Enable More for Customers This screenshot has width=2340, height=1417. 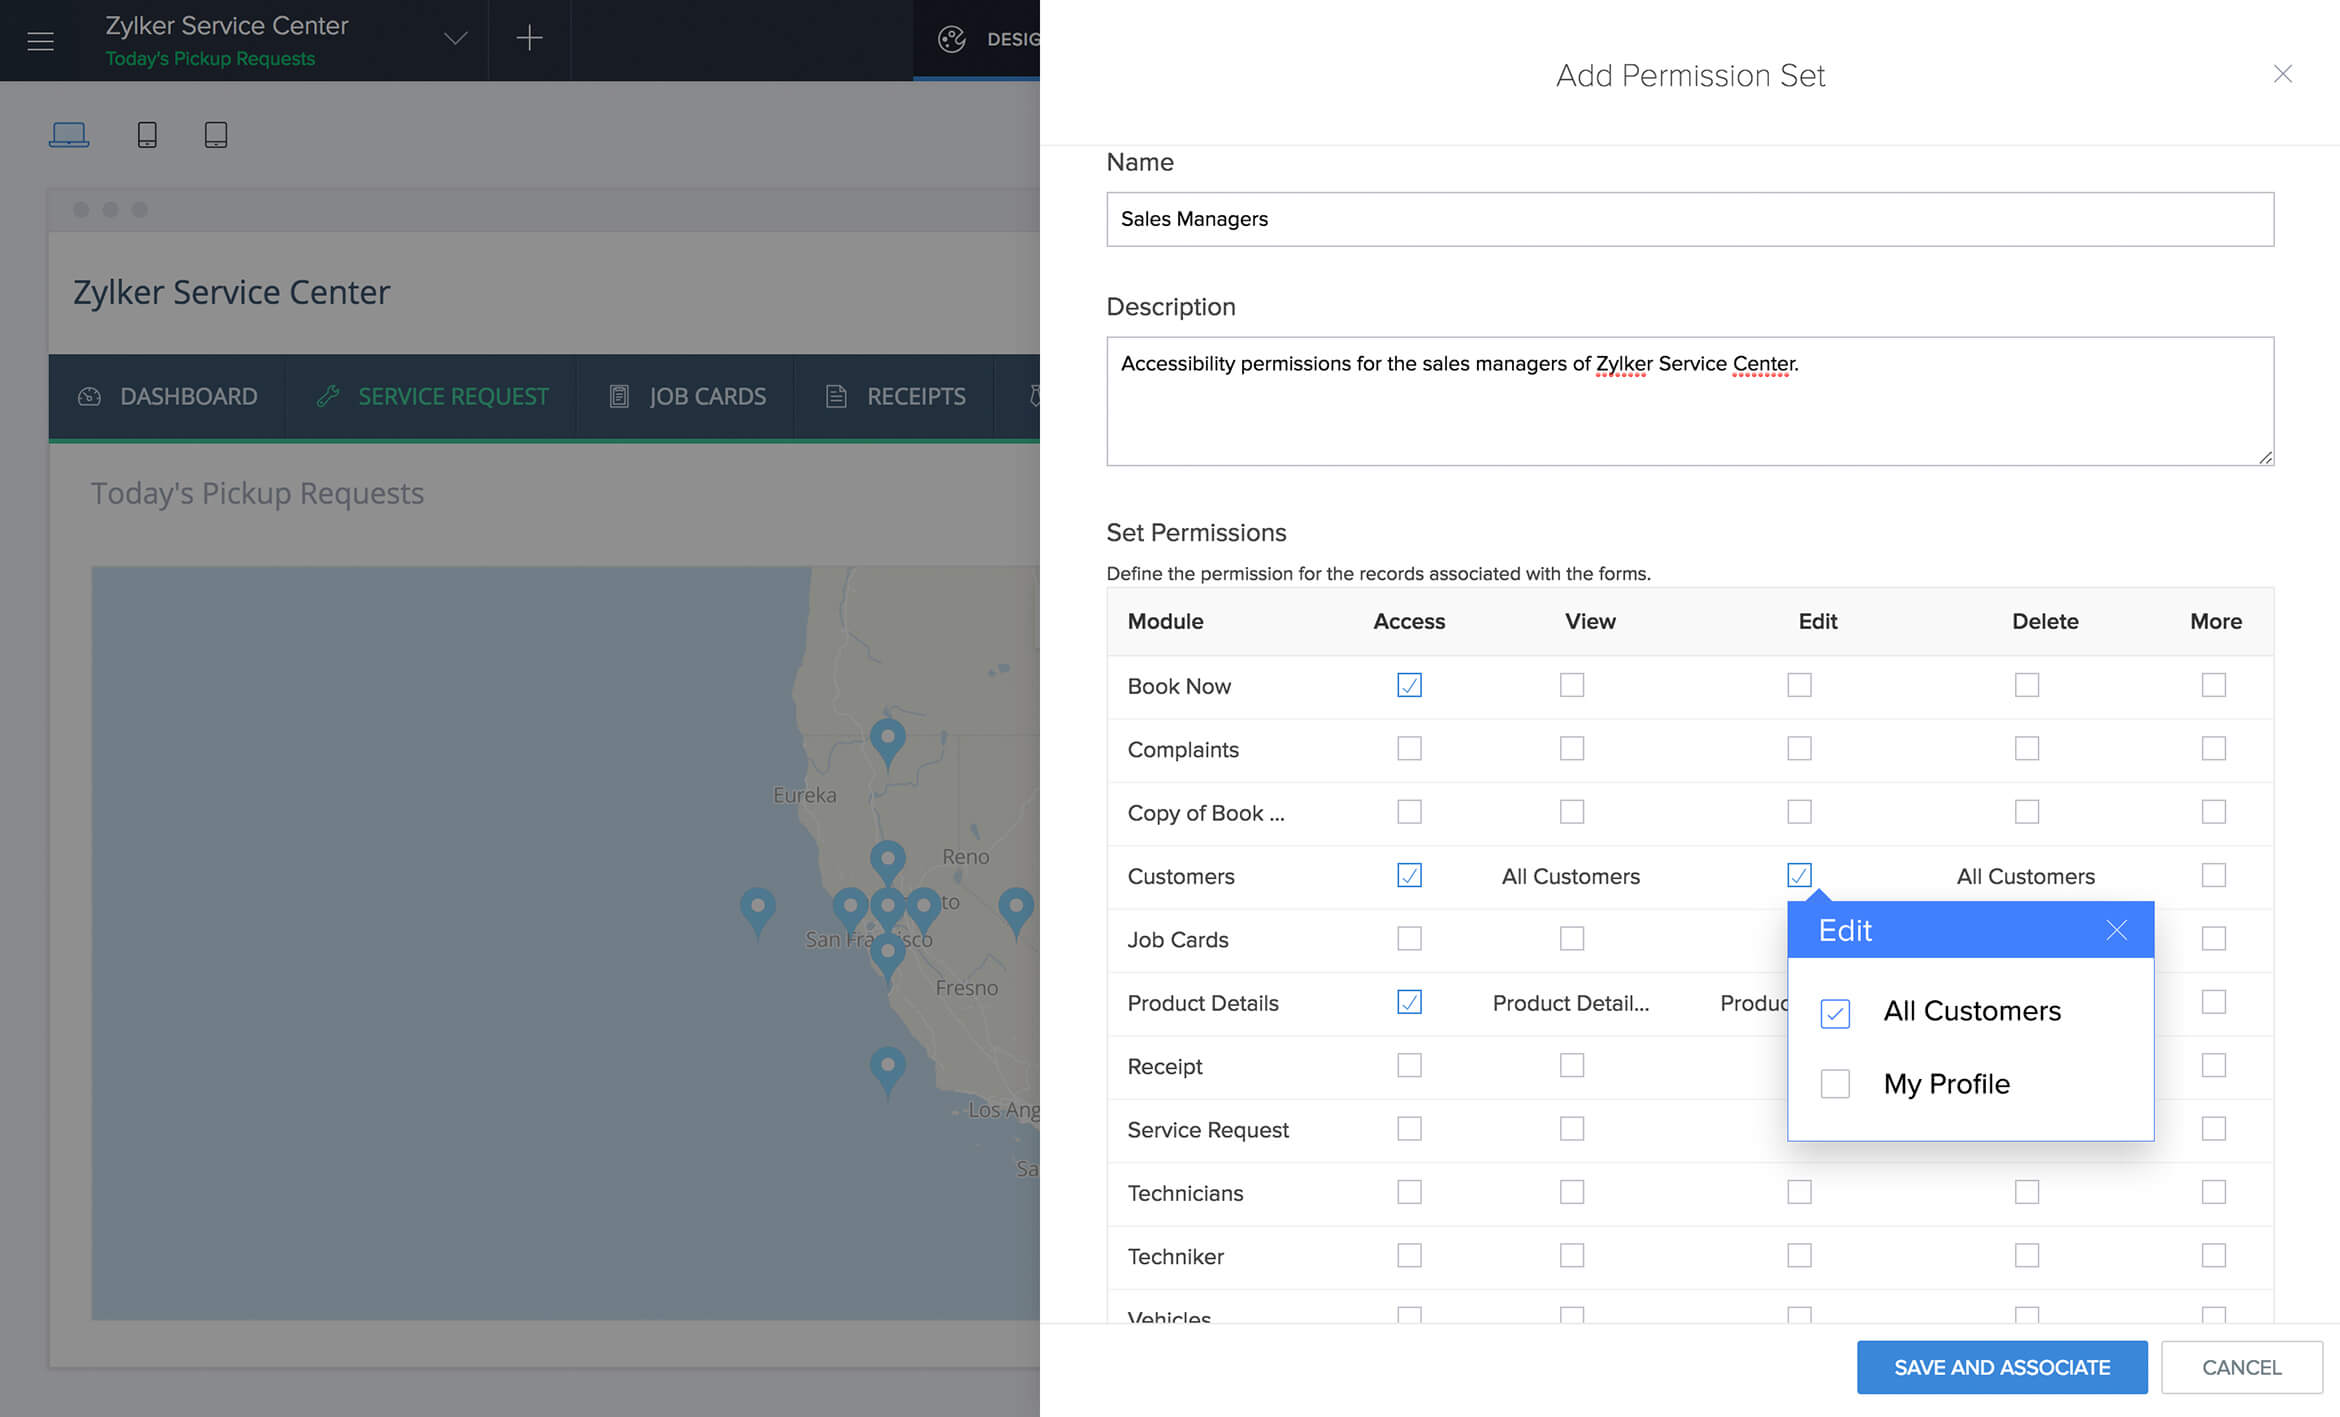click(x=2214, y=875)
